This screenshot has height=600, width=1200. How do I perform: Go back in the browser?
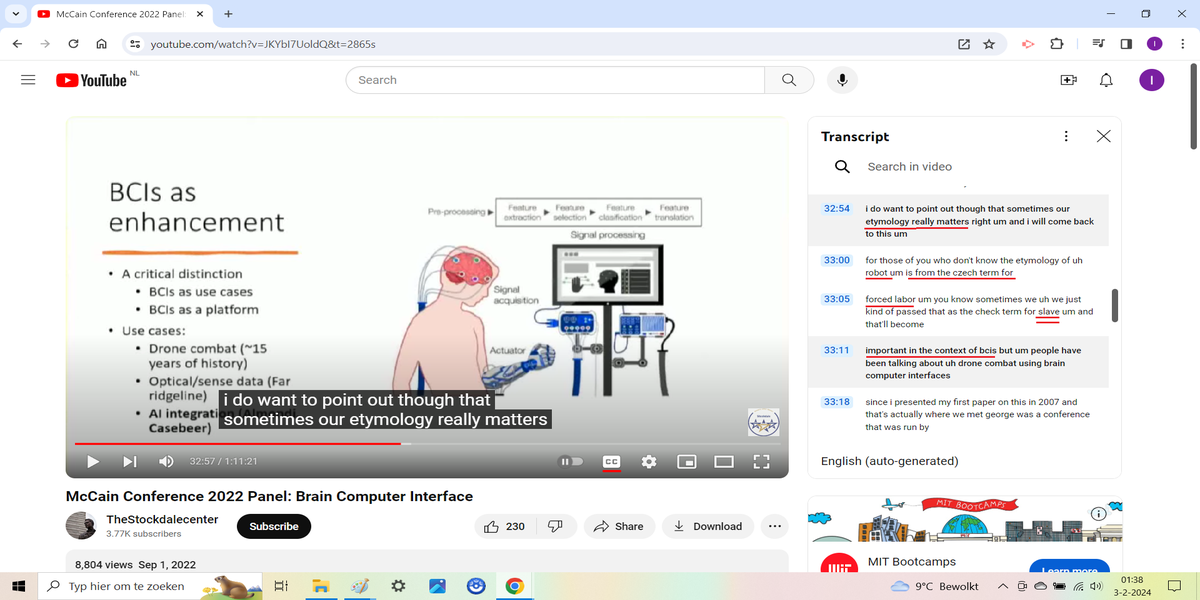pos(17,44)
